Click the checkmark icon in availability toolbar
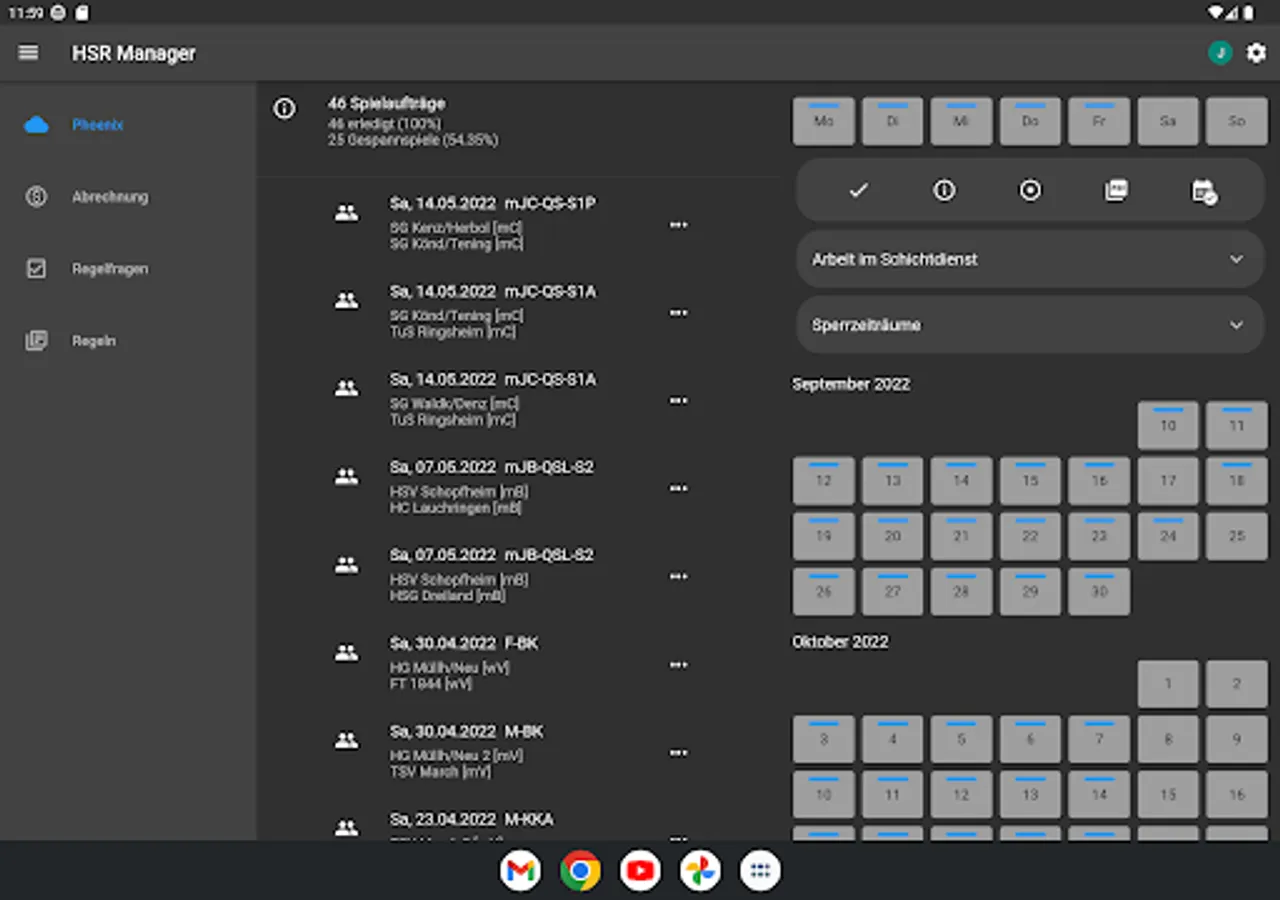The width and height of the screenshot is (1280, 900). click(x=858, y=191)
